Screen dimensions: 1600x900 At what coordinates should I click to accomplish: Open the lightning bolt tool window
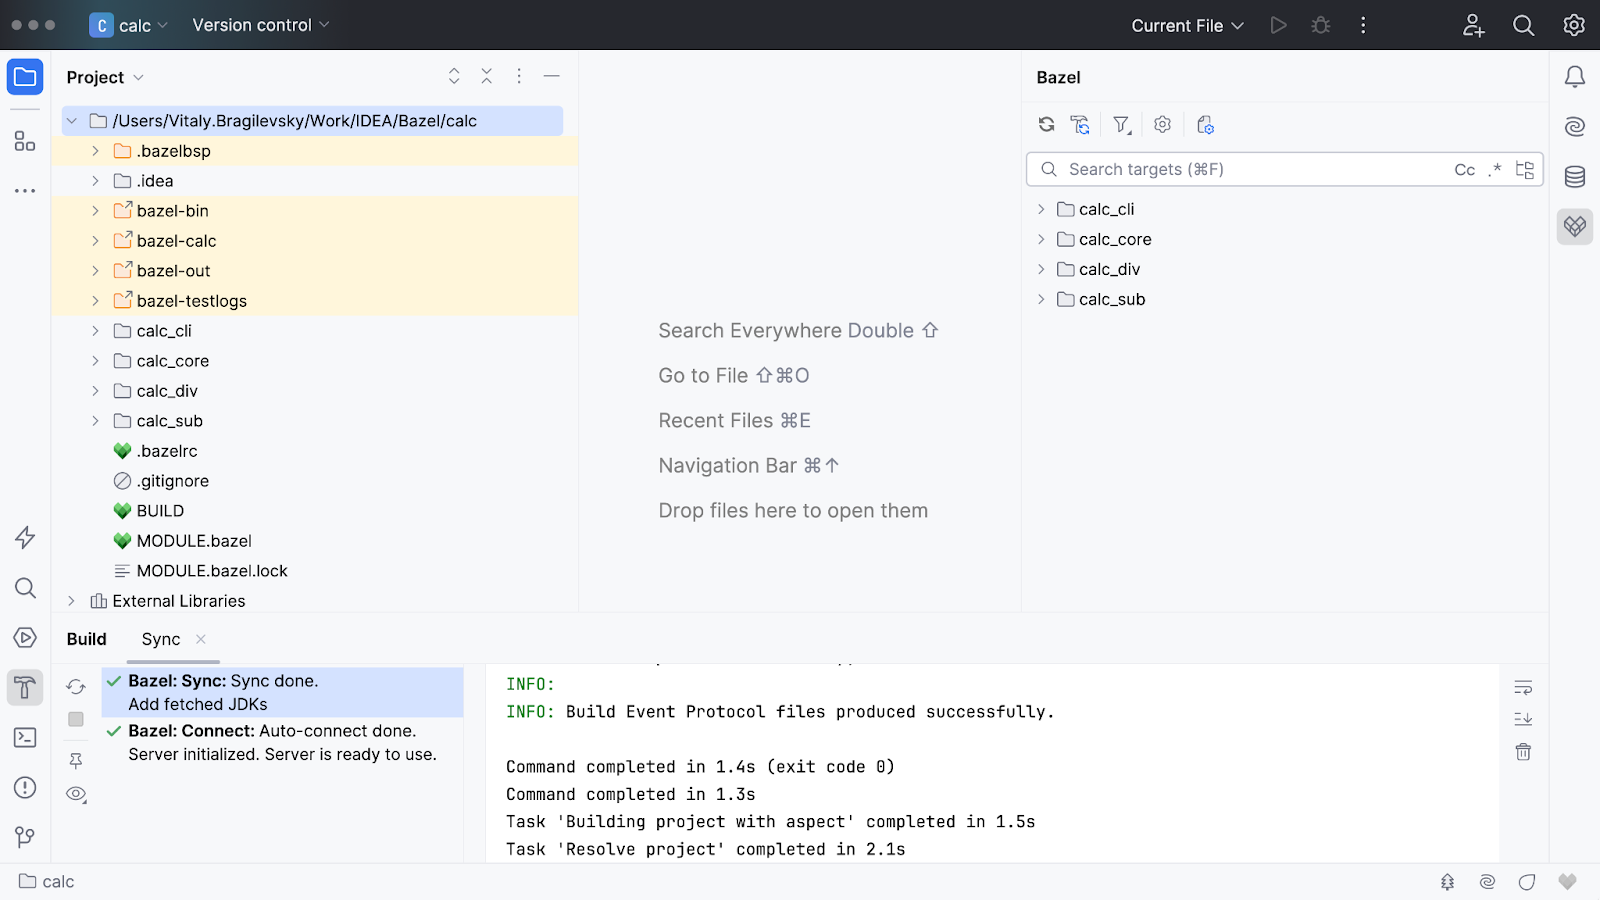25,538
